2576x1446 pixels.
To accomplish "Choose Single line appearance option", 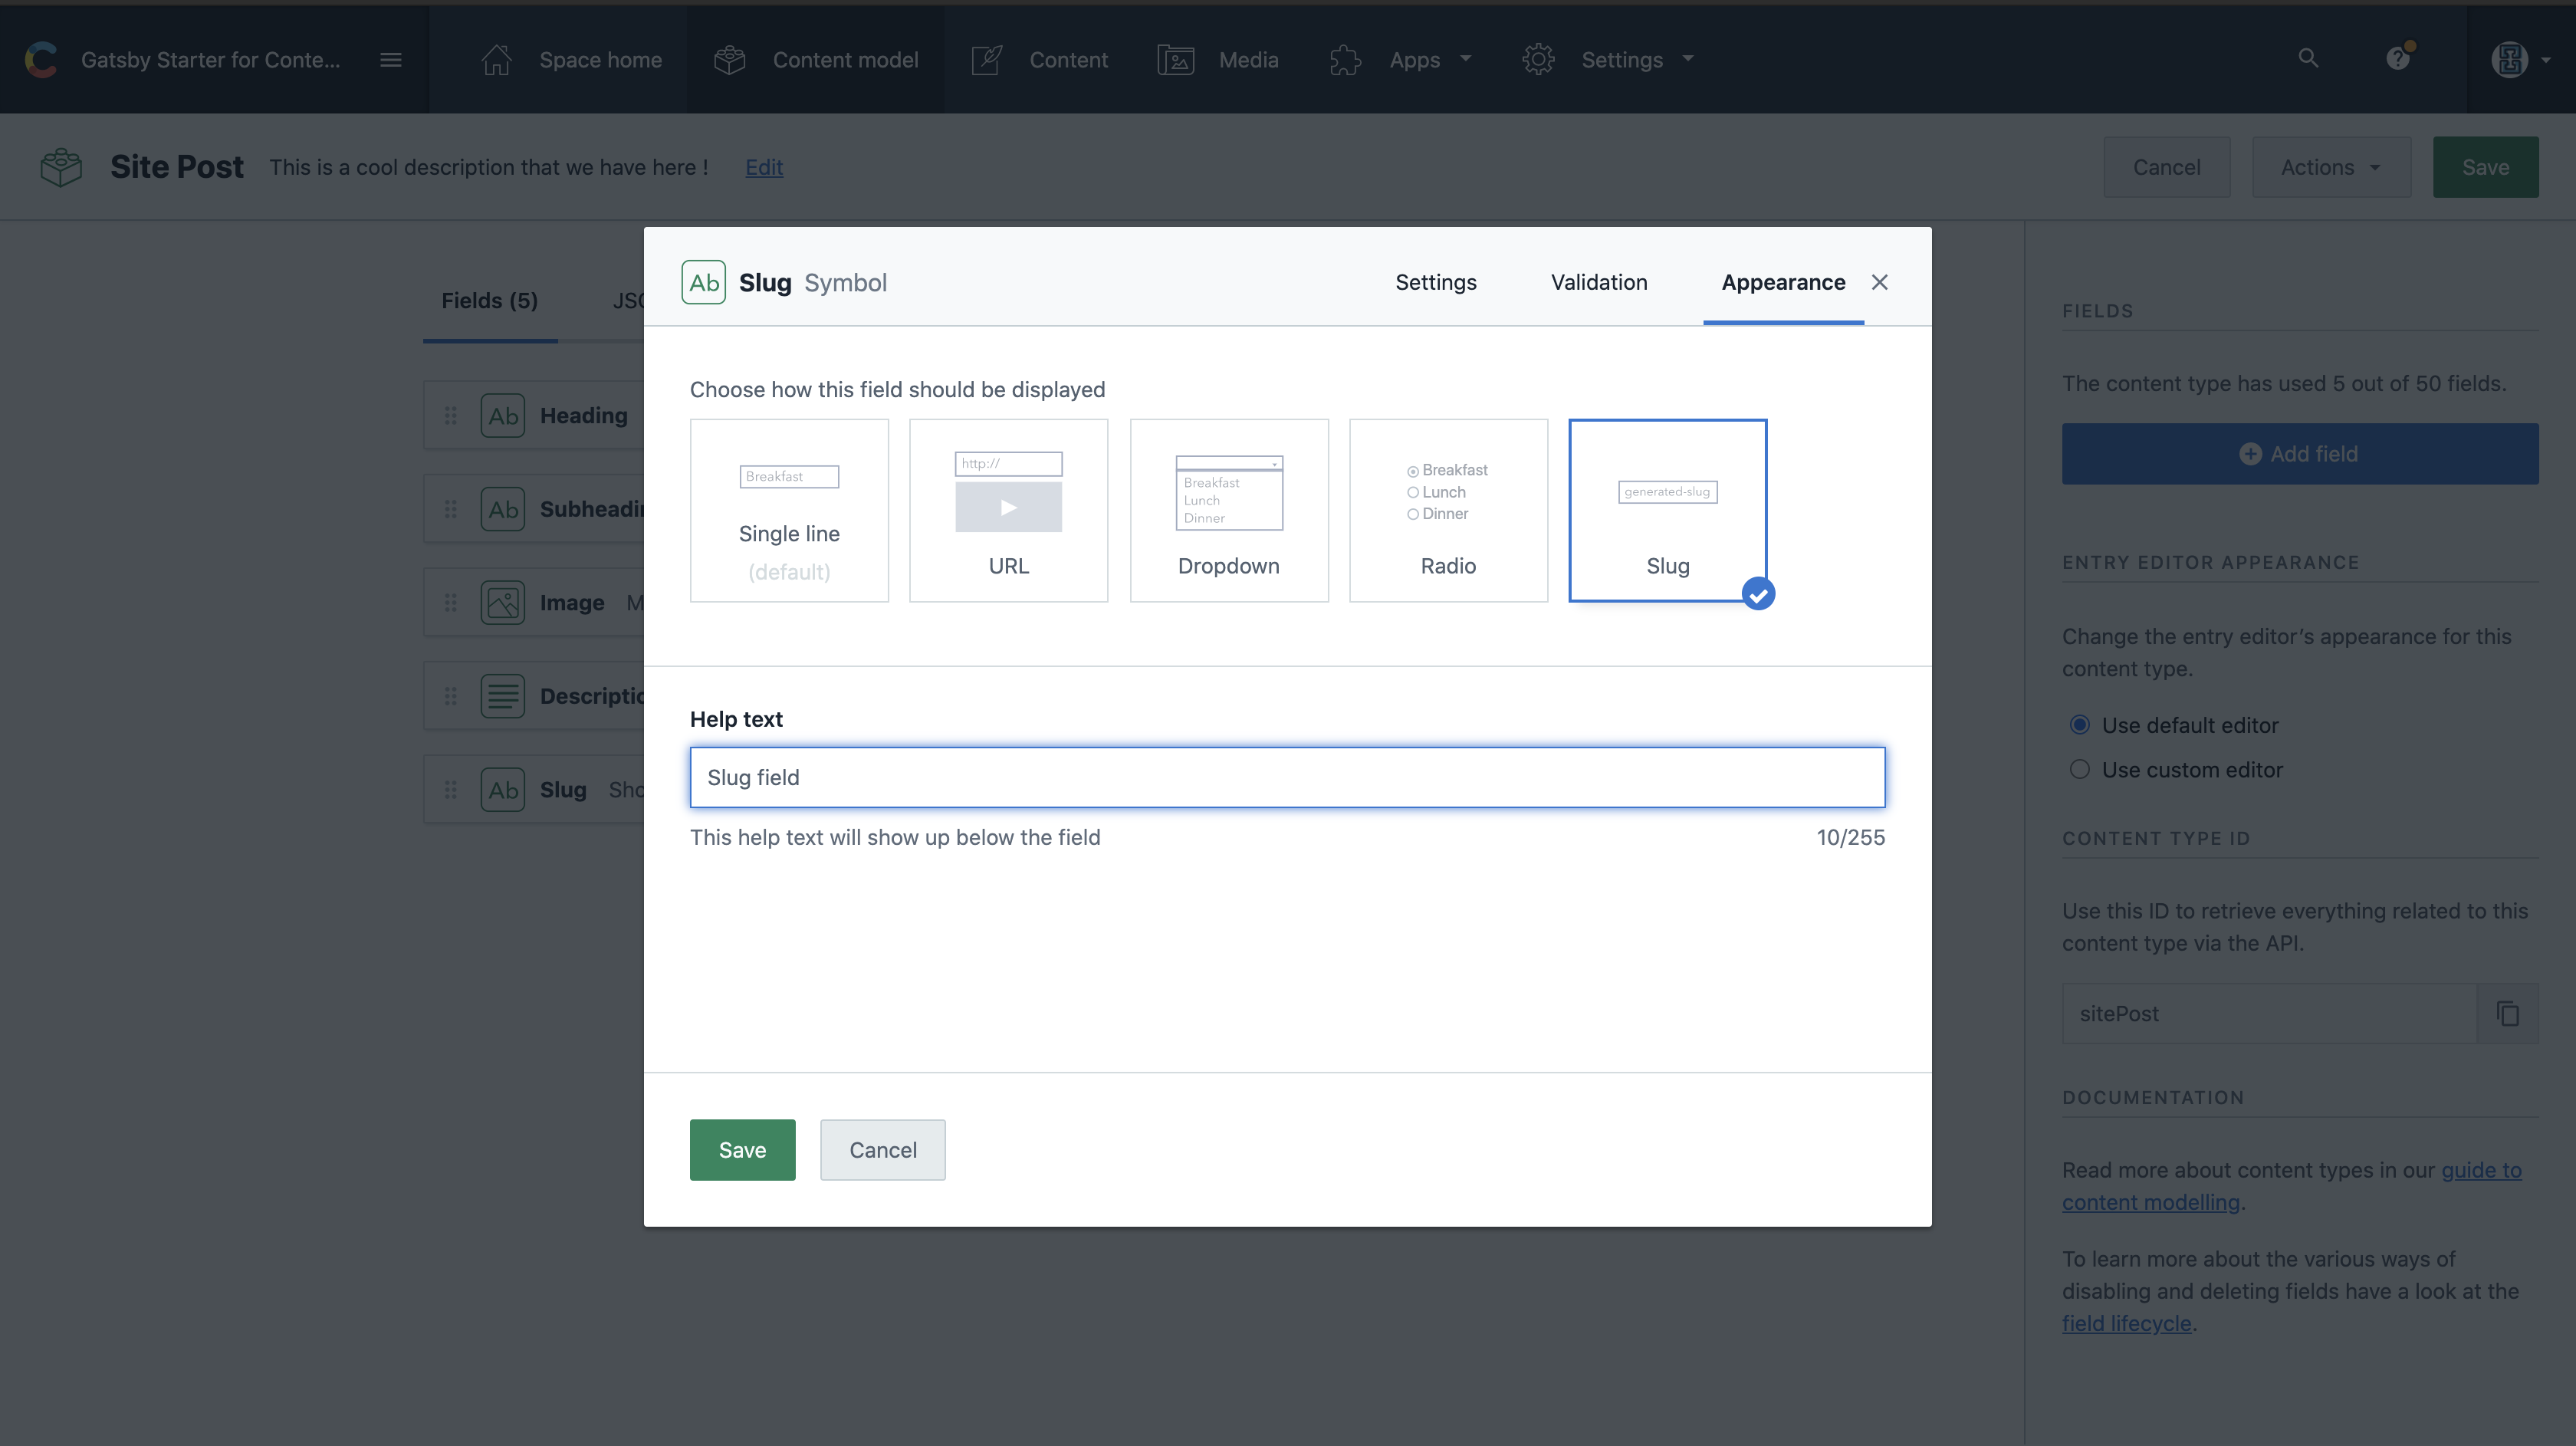I will pyautogui.click(x=789, y=510).
